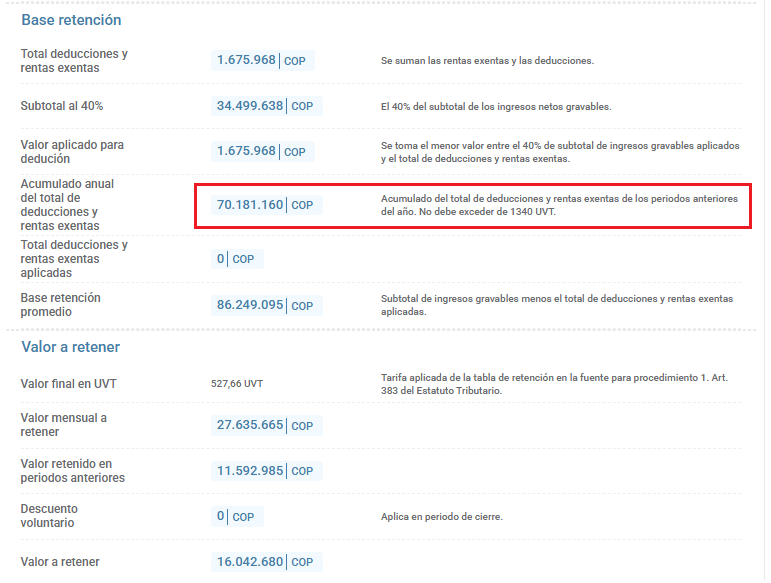771x583 pixels.
Task: Click the Valor final en UVT label
Action: coord(68,384)
